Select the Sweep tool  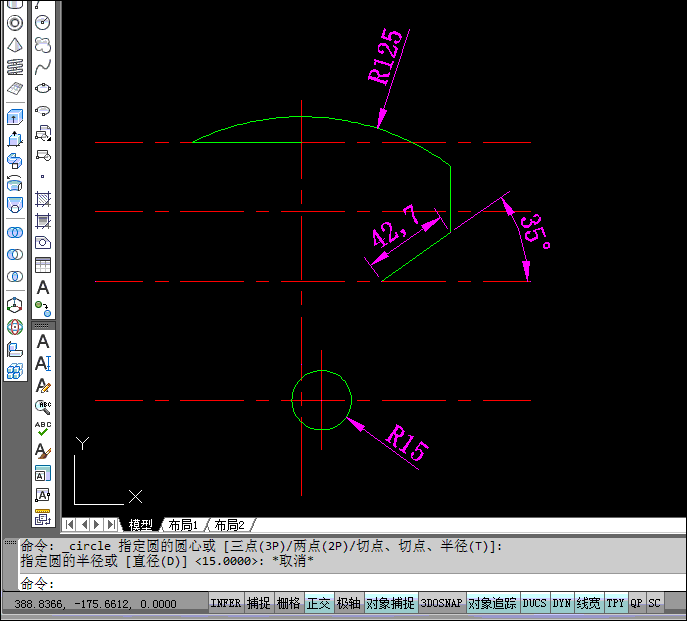tap(15, 161)
